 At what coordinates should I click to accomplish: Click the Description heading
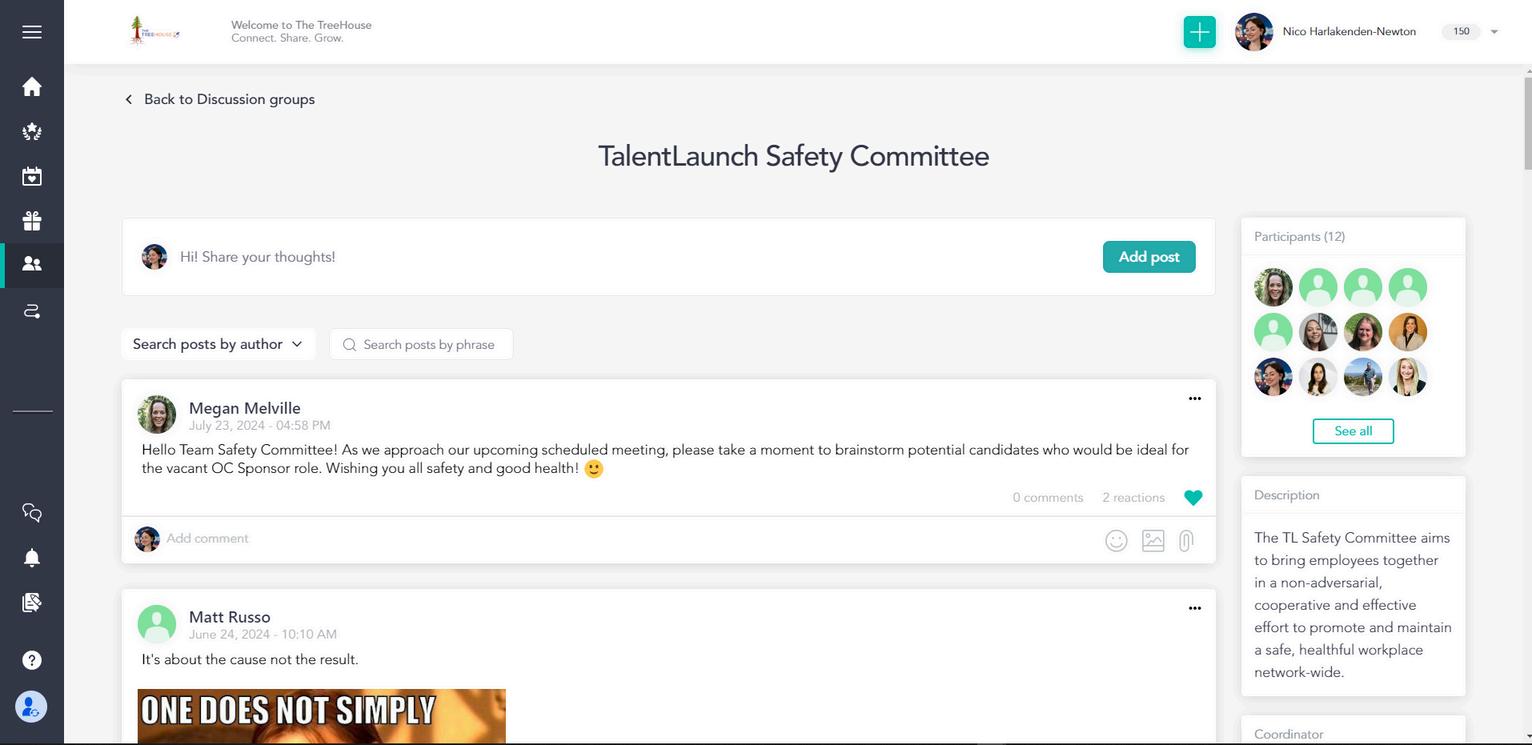tap(1287, 495)
